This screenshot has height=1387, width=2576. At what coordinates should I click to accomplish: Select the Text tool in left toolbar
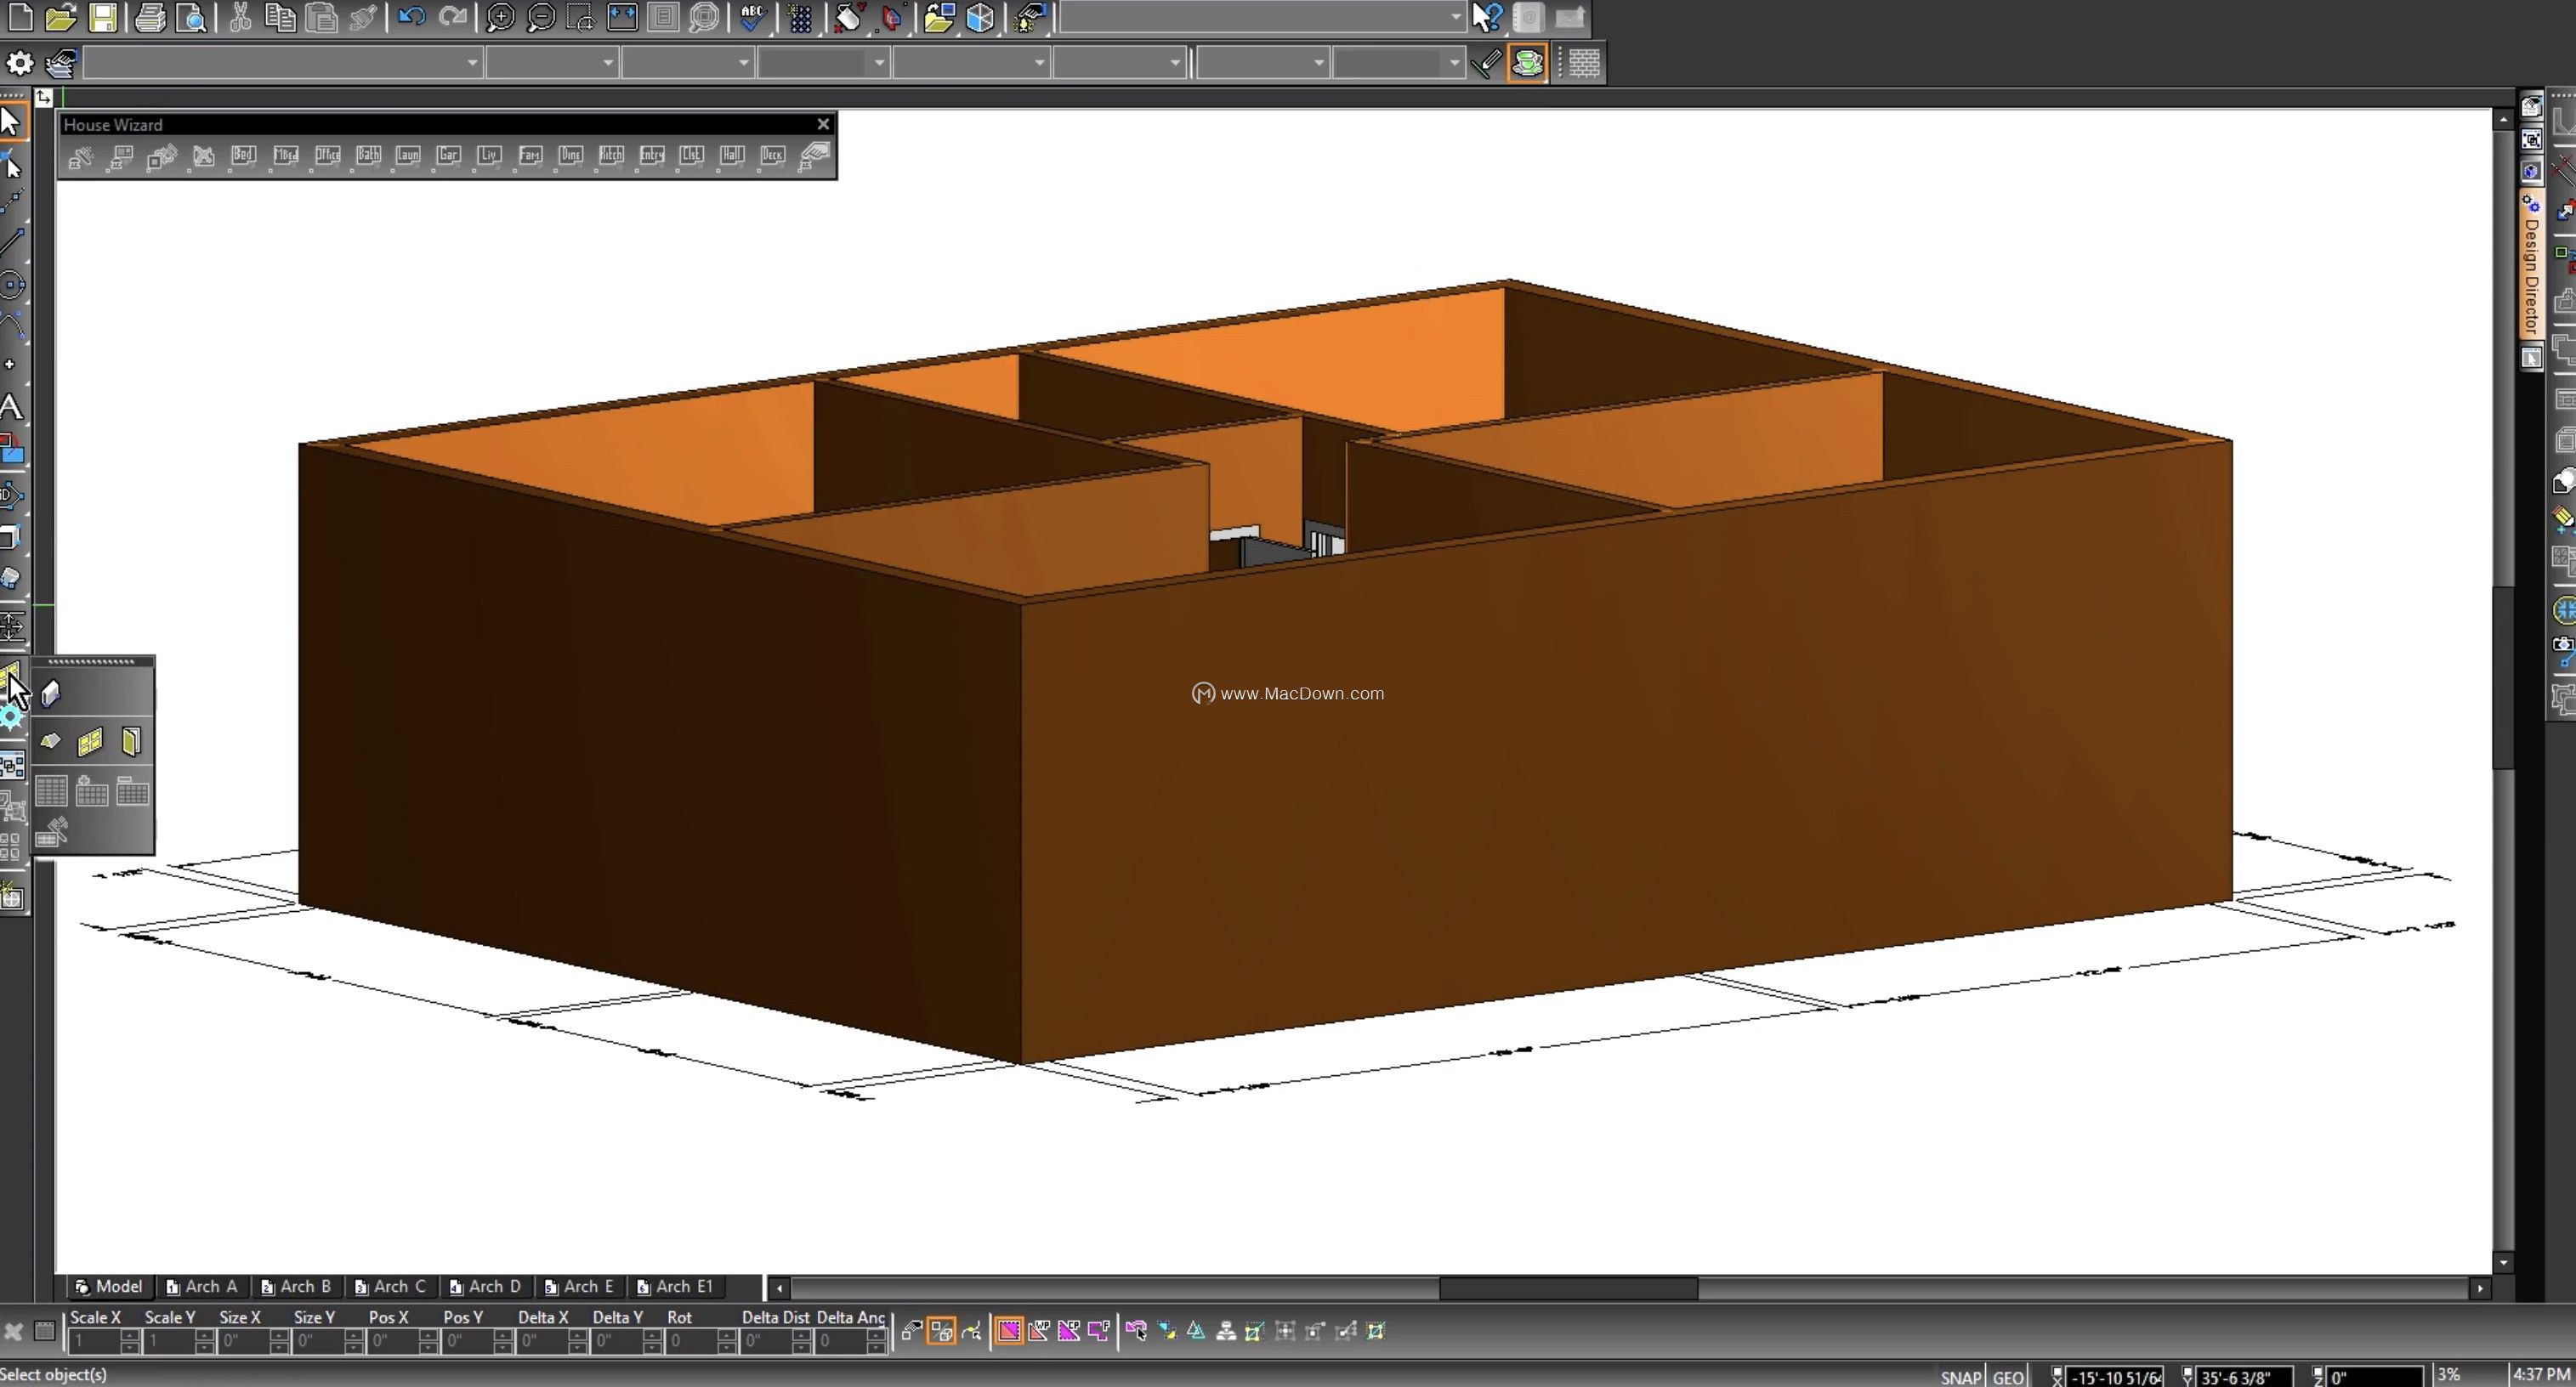pos(11,407)
